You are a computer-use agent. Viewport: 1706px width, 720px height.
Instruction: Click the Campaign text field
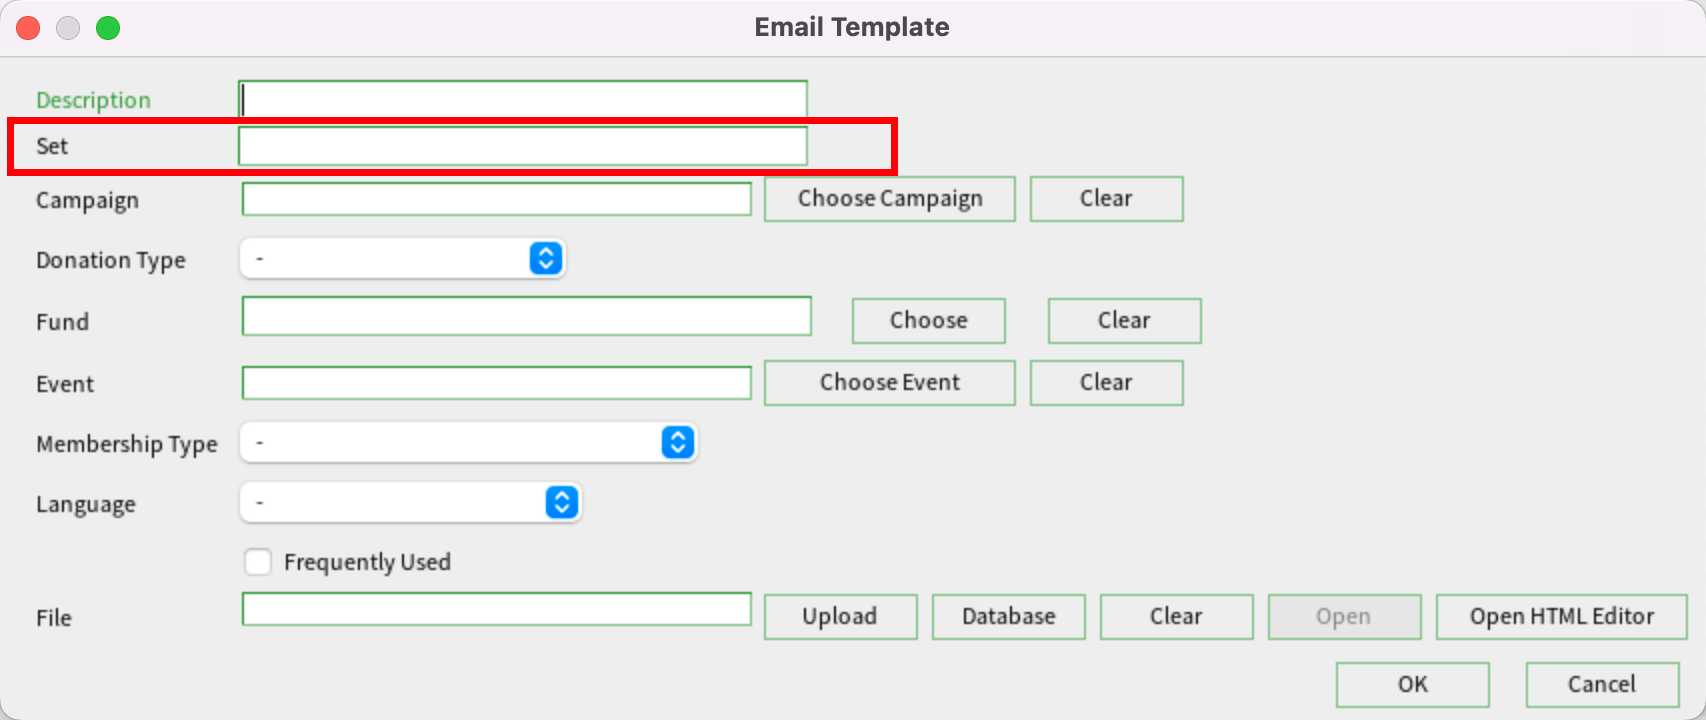[495, 198]
